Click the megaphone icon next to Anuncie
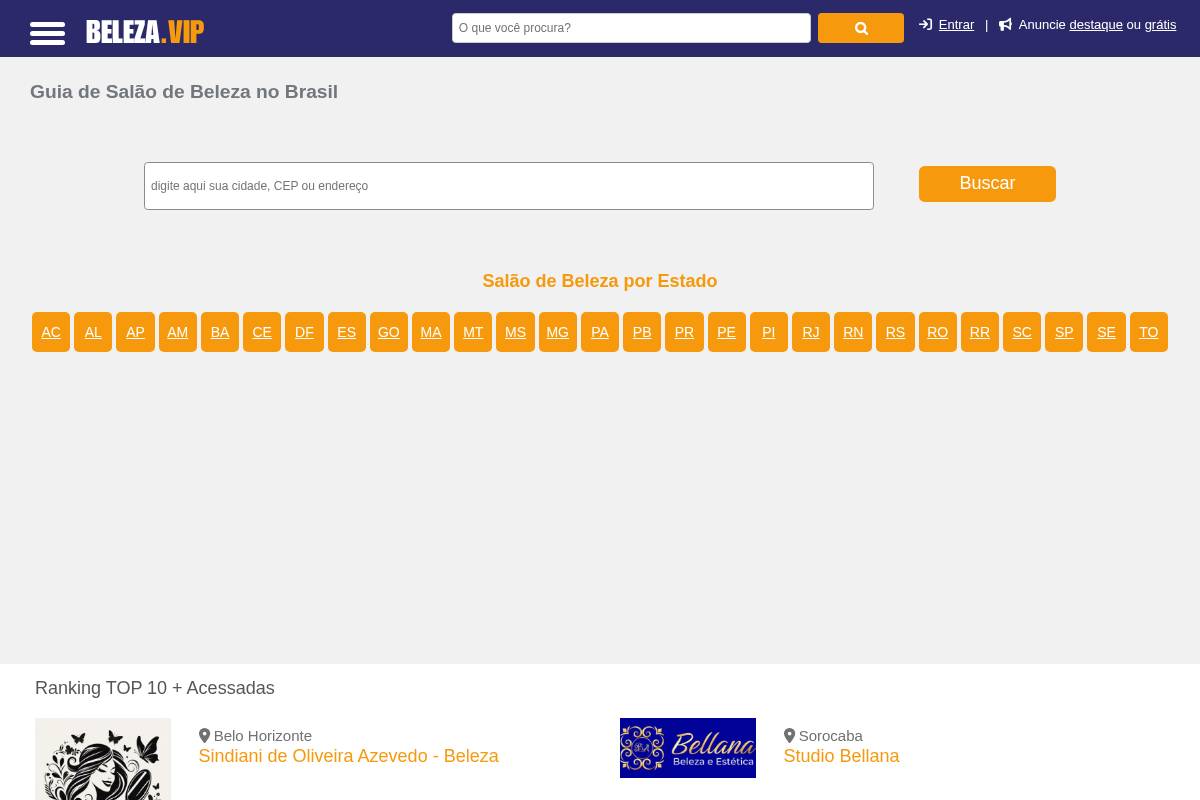This screenshot has width=1200, height=800. (x=1006, y=24)
